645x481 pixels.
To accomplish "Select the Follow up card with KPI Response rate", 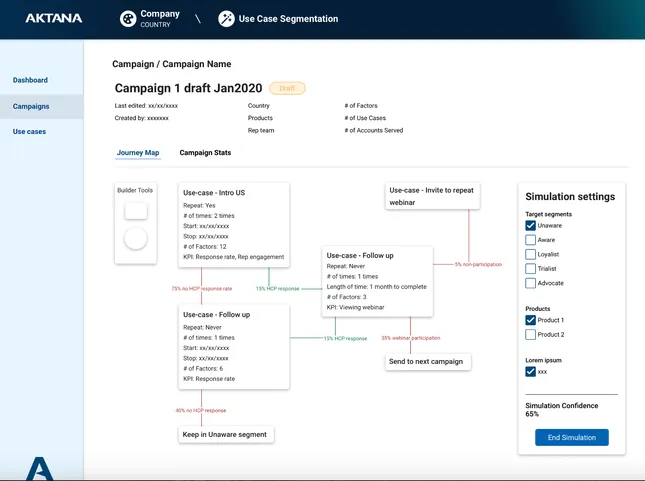I will click(x=234, y=347).
